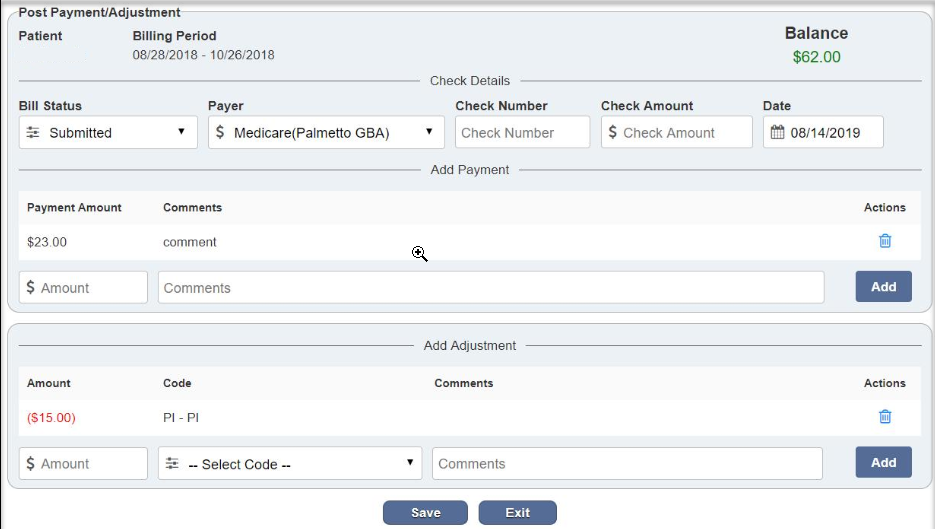Screen dimensions: 935x529
Task: Open the Bill Status dropdown showing Submitted
Action: pos(108,132)
